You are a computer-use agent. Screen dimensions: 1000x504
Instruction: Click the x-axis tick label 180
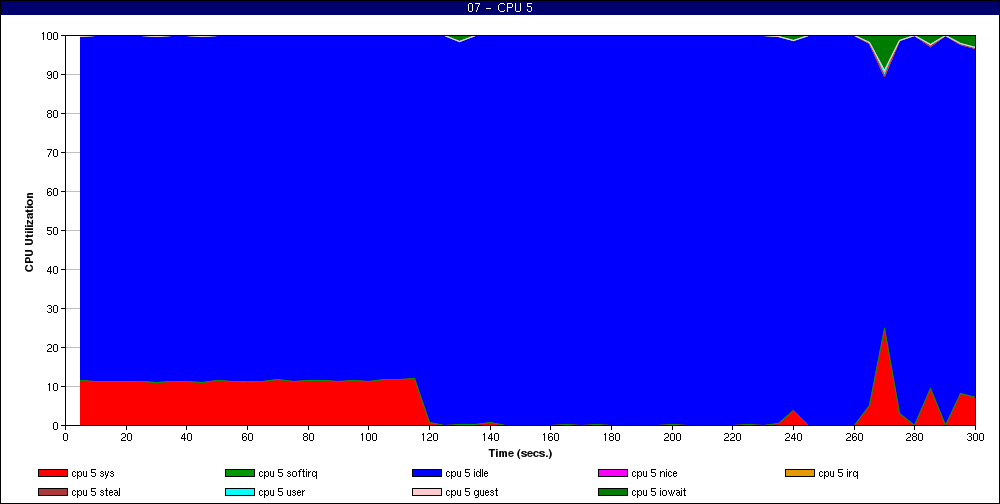point(612,437)
